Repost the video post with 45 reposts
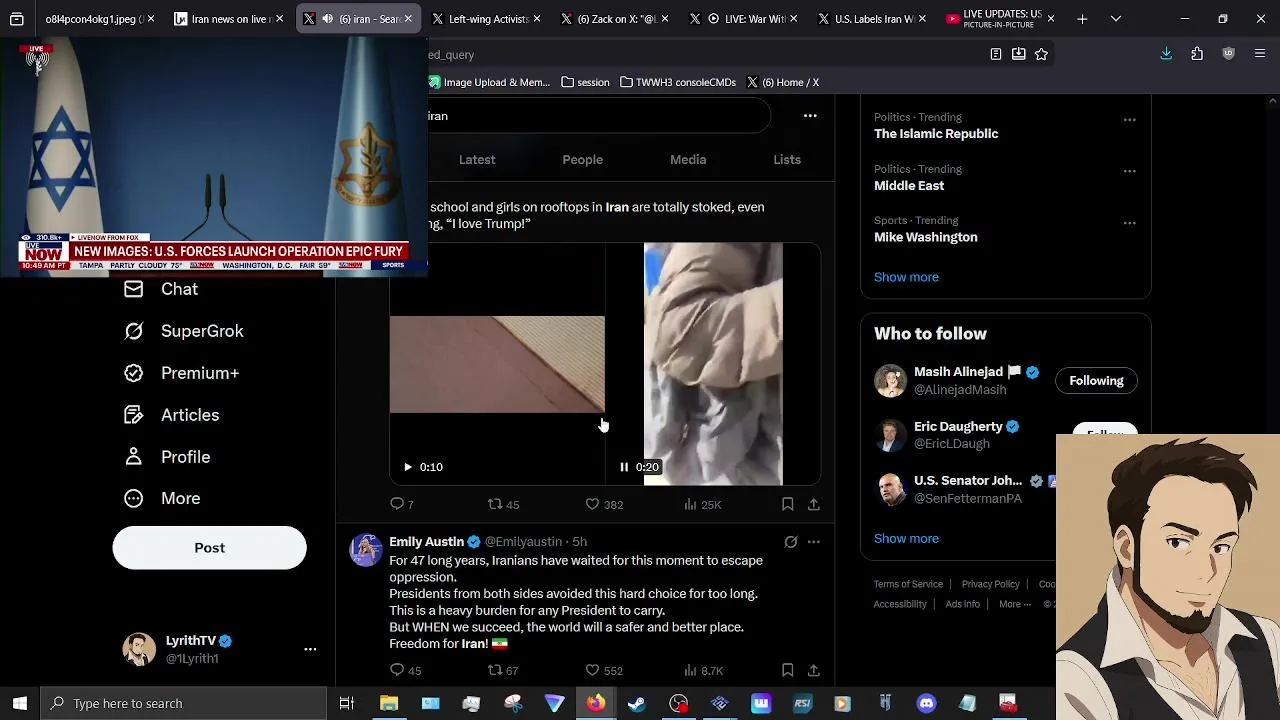Image resolution: width=1280 pixels, height=720 pixels. (x=503, y=505)
